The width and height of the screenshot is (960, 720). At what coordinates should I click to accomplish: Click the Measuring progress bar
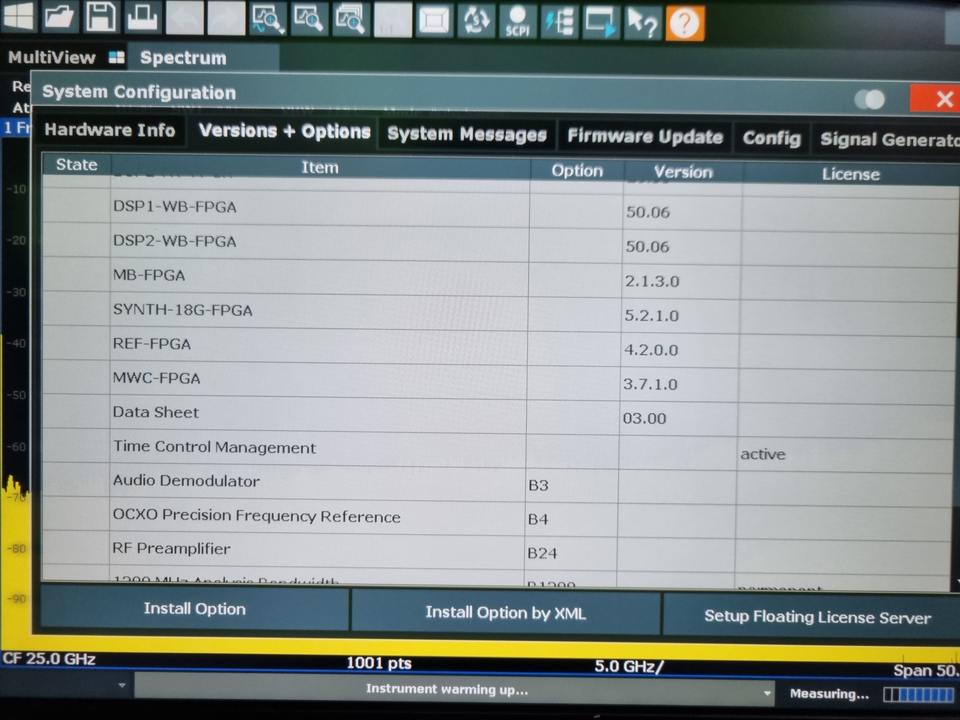click(x=919, y=695)
